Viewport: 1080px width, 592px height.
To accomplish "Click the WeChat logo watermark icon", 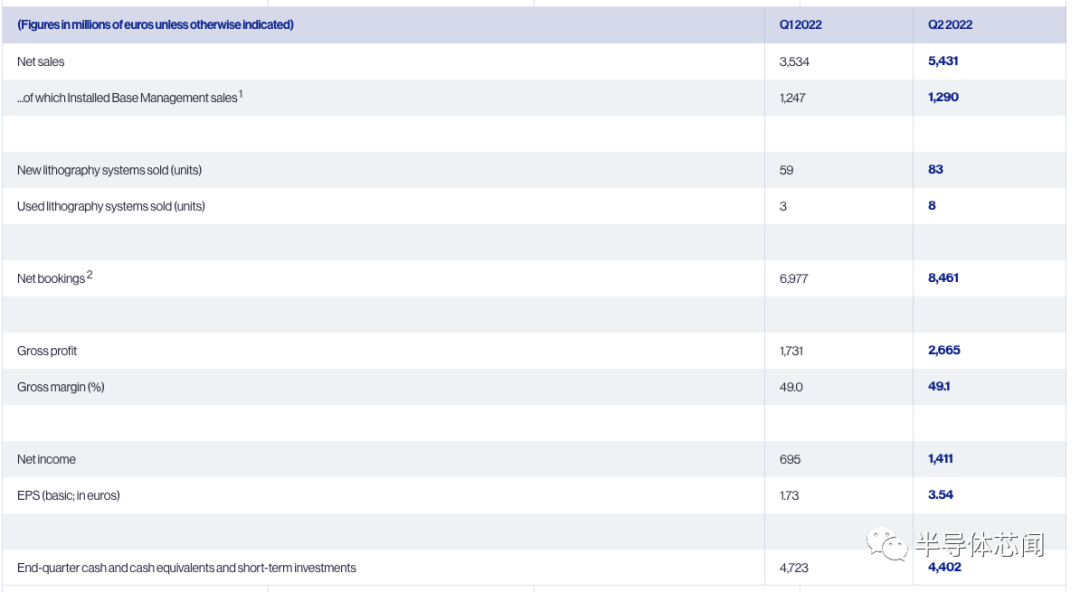I will point(887,543).
